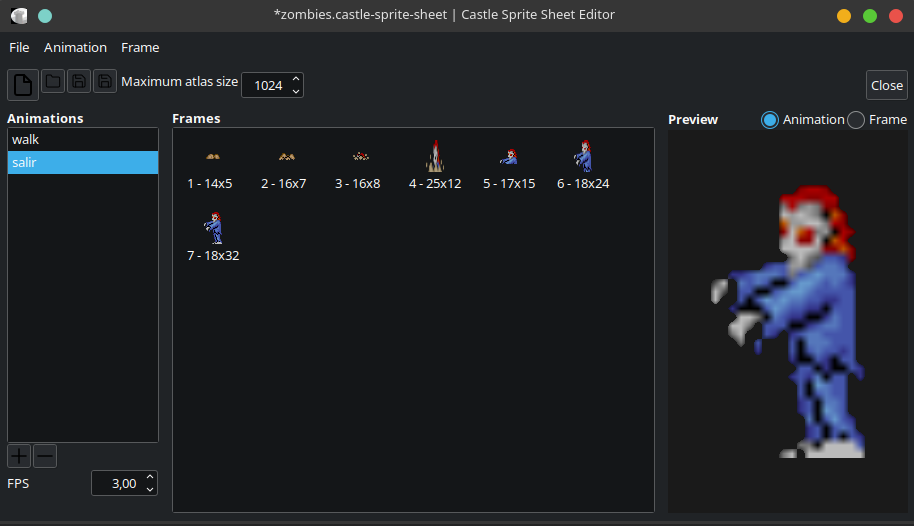Image resolution: width=914 pixels, height=526 pixels.
Task: Click the FPS value input field
Action: tap(117, 483)
